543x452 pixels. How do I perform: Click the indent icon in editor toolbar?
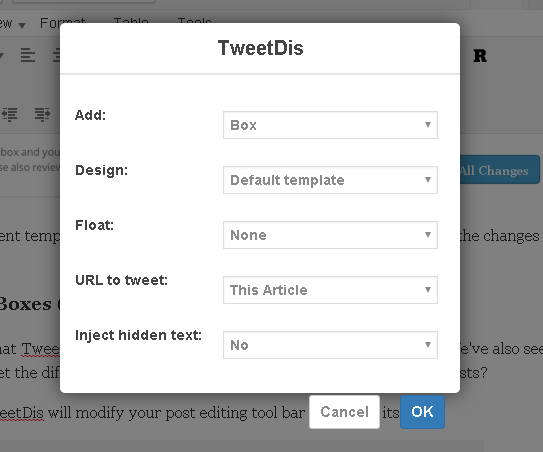click(43, 114)
